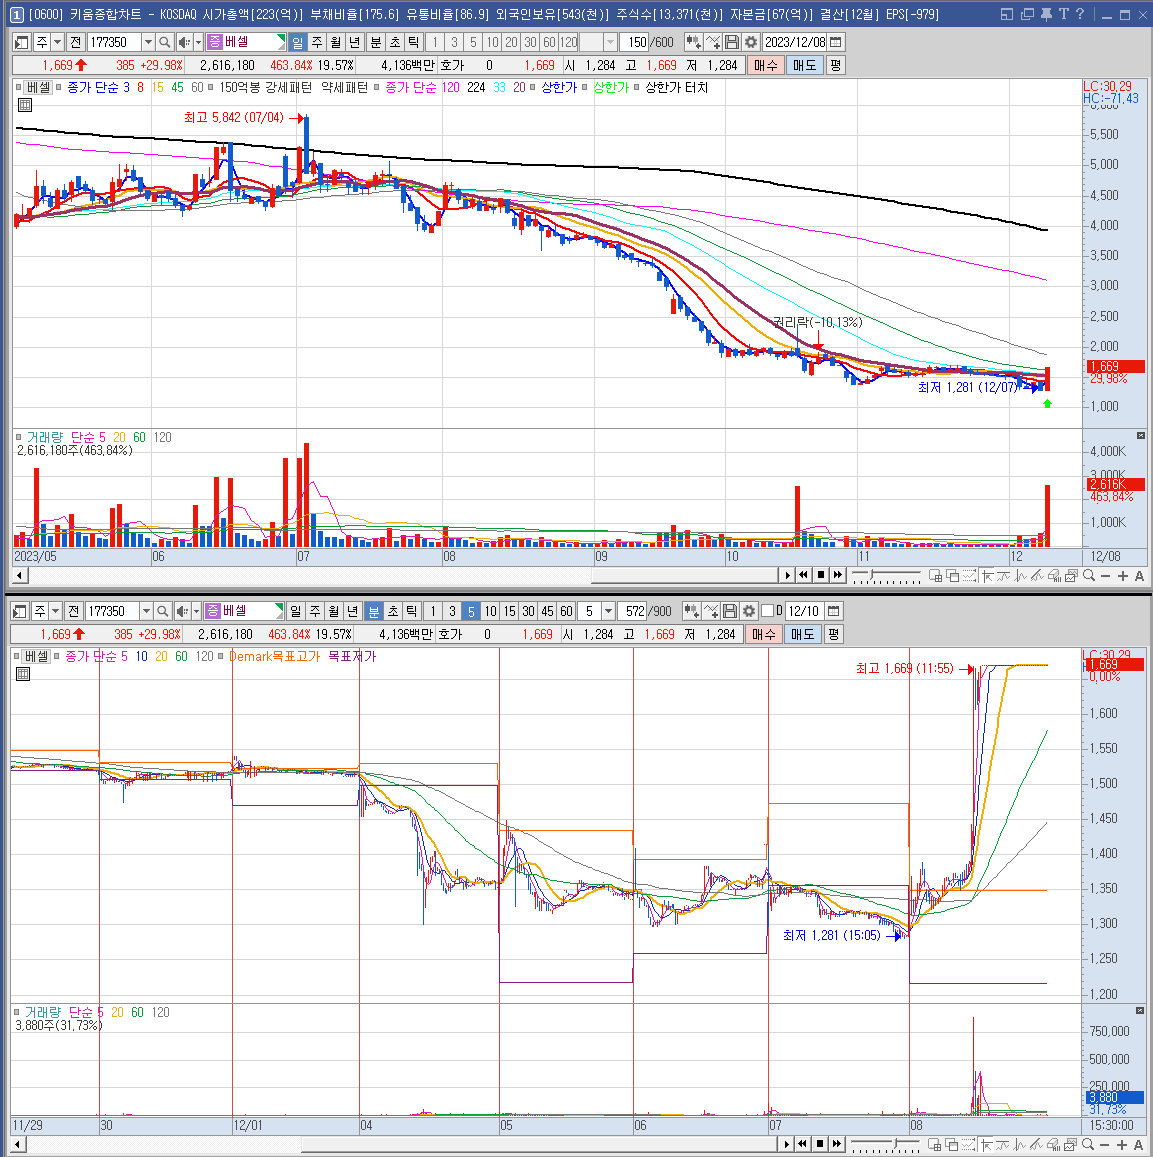Open the speaker dropdown arrow in lower toolbar

(x=195, y=611)
